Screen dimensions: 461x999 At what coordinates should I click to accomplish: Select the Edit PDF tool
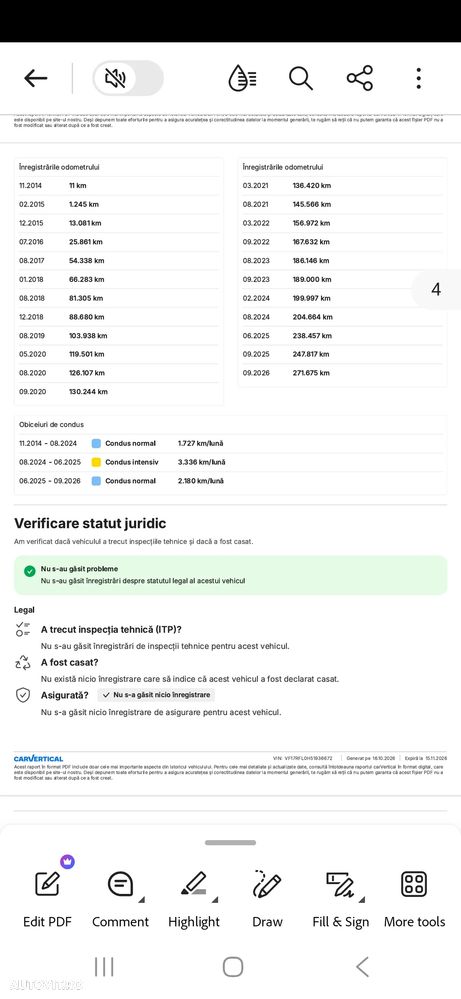point(47,898)
